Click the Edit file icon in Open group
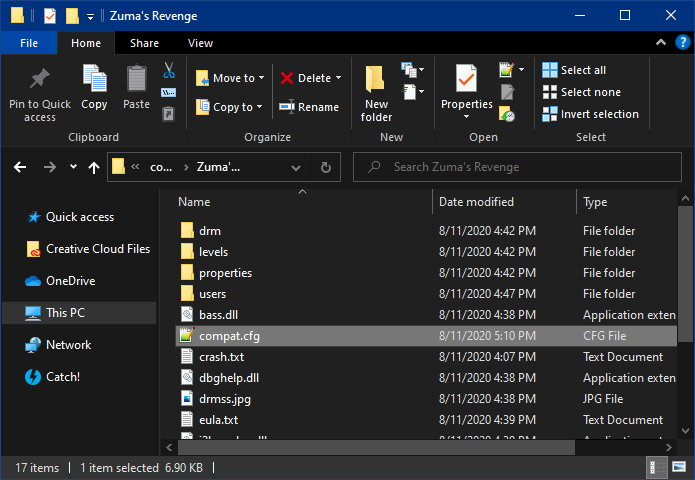 click(x=507, y=92)
